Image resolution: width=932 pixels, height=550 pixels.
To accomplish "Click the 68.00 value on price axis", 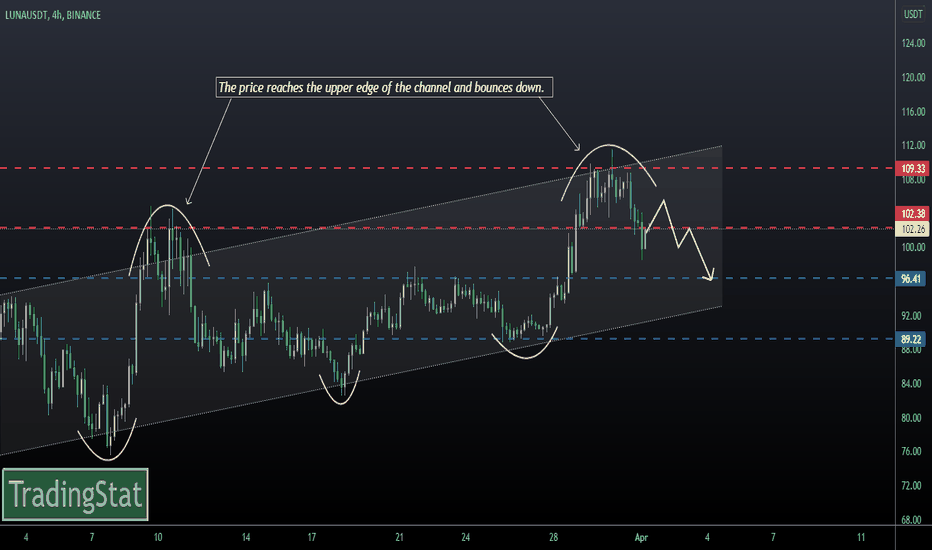I will (913, 520).
